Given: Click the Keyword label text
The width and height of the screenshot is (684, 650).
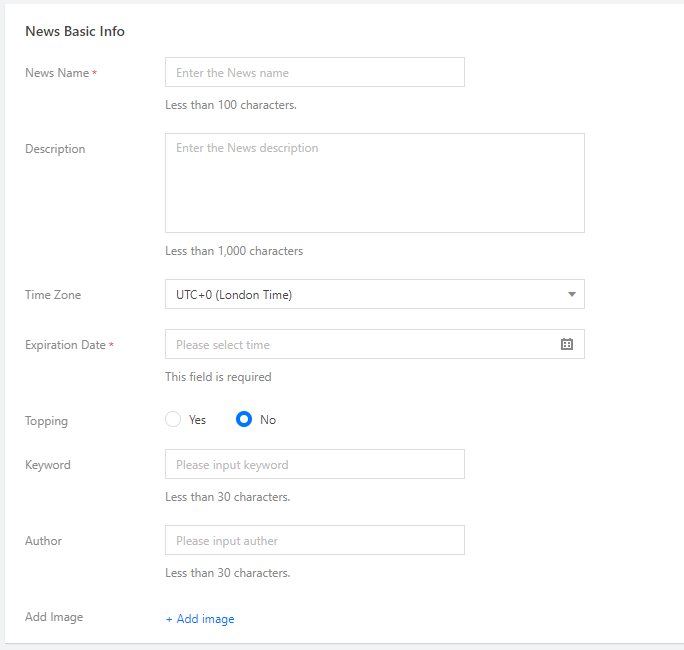Looking at the screenshot, I should tap(47, 465).
